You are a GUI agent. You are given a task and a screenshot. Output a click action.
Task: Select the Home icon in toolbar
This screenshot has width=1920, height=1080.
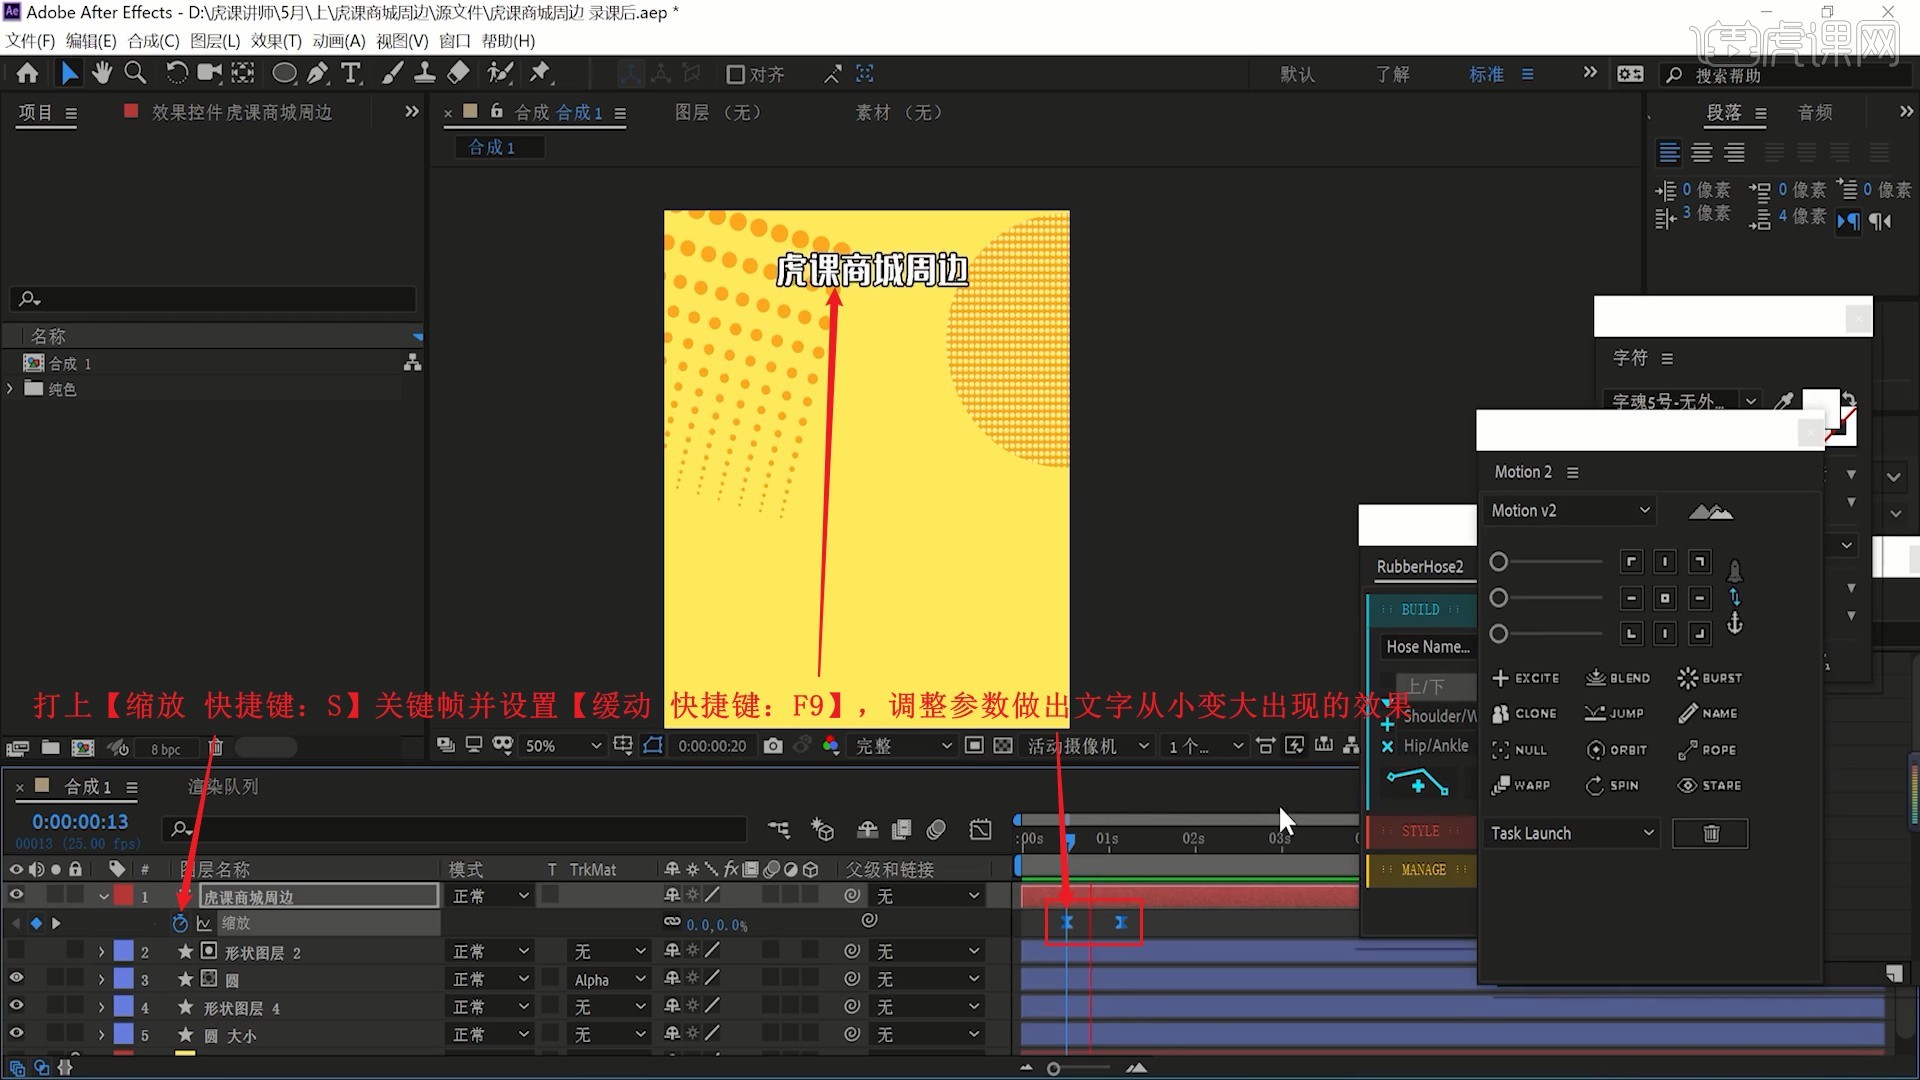(27, 73)
